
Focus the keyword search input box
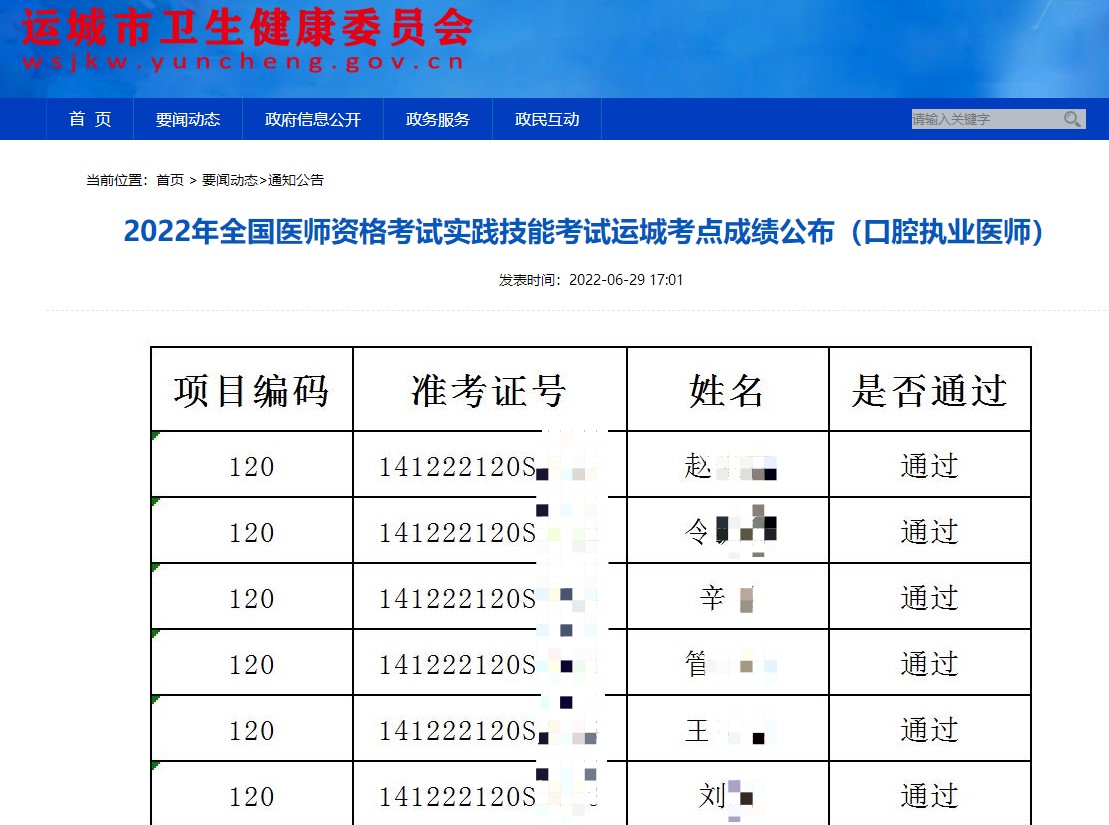(x=984, y=120)
